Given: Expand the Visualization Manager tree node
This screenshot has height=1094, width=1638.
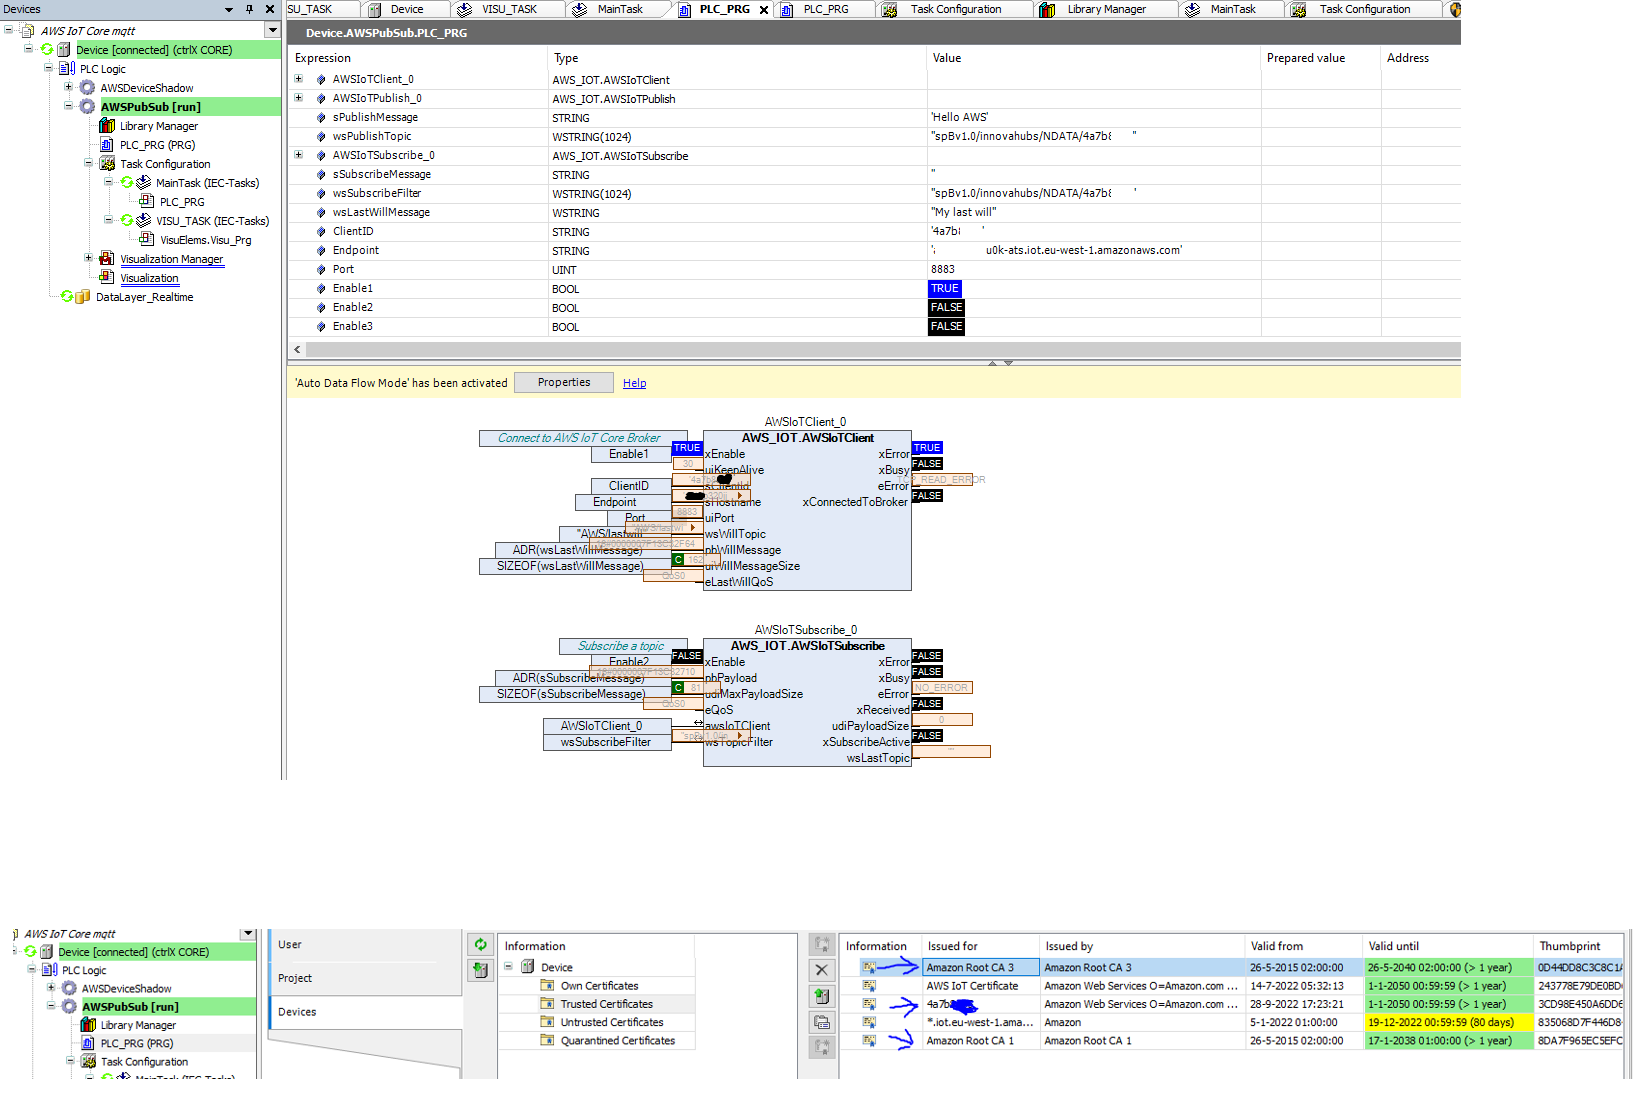Looking at the screenshot, I should pos(88,259).
